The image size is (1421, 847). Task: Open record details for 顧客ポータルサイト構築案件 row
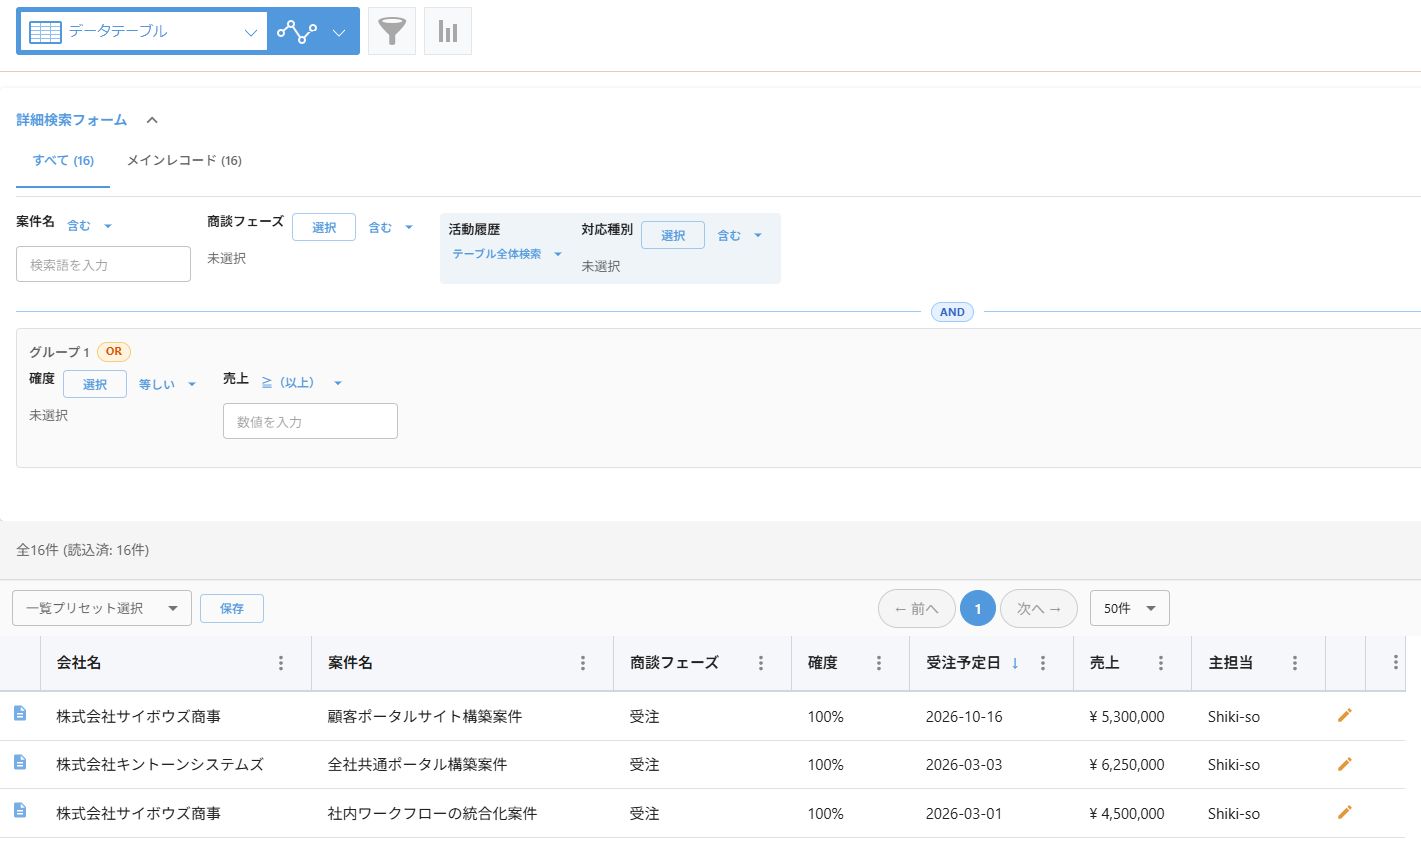(x=20, y=714)
